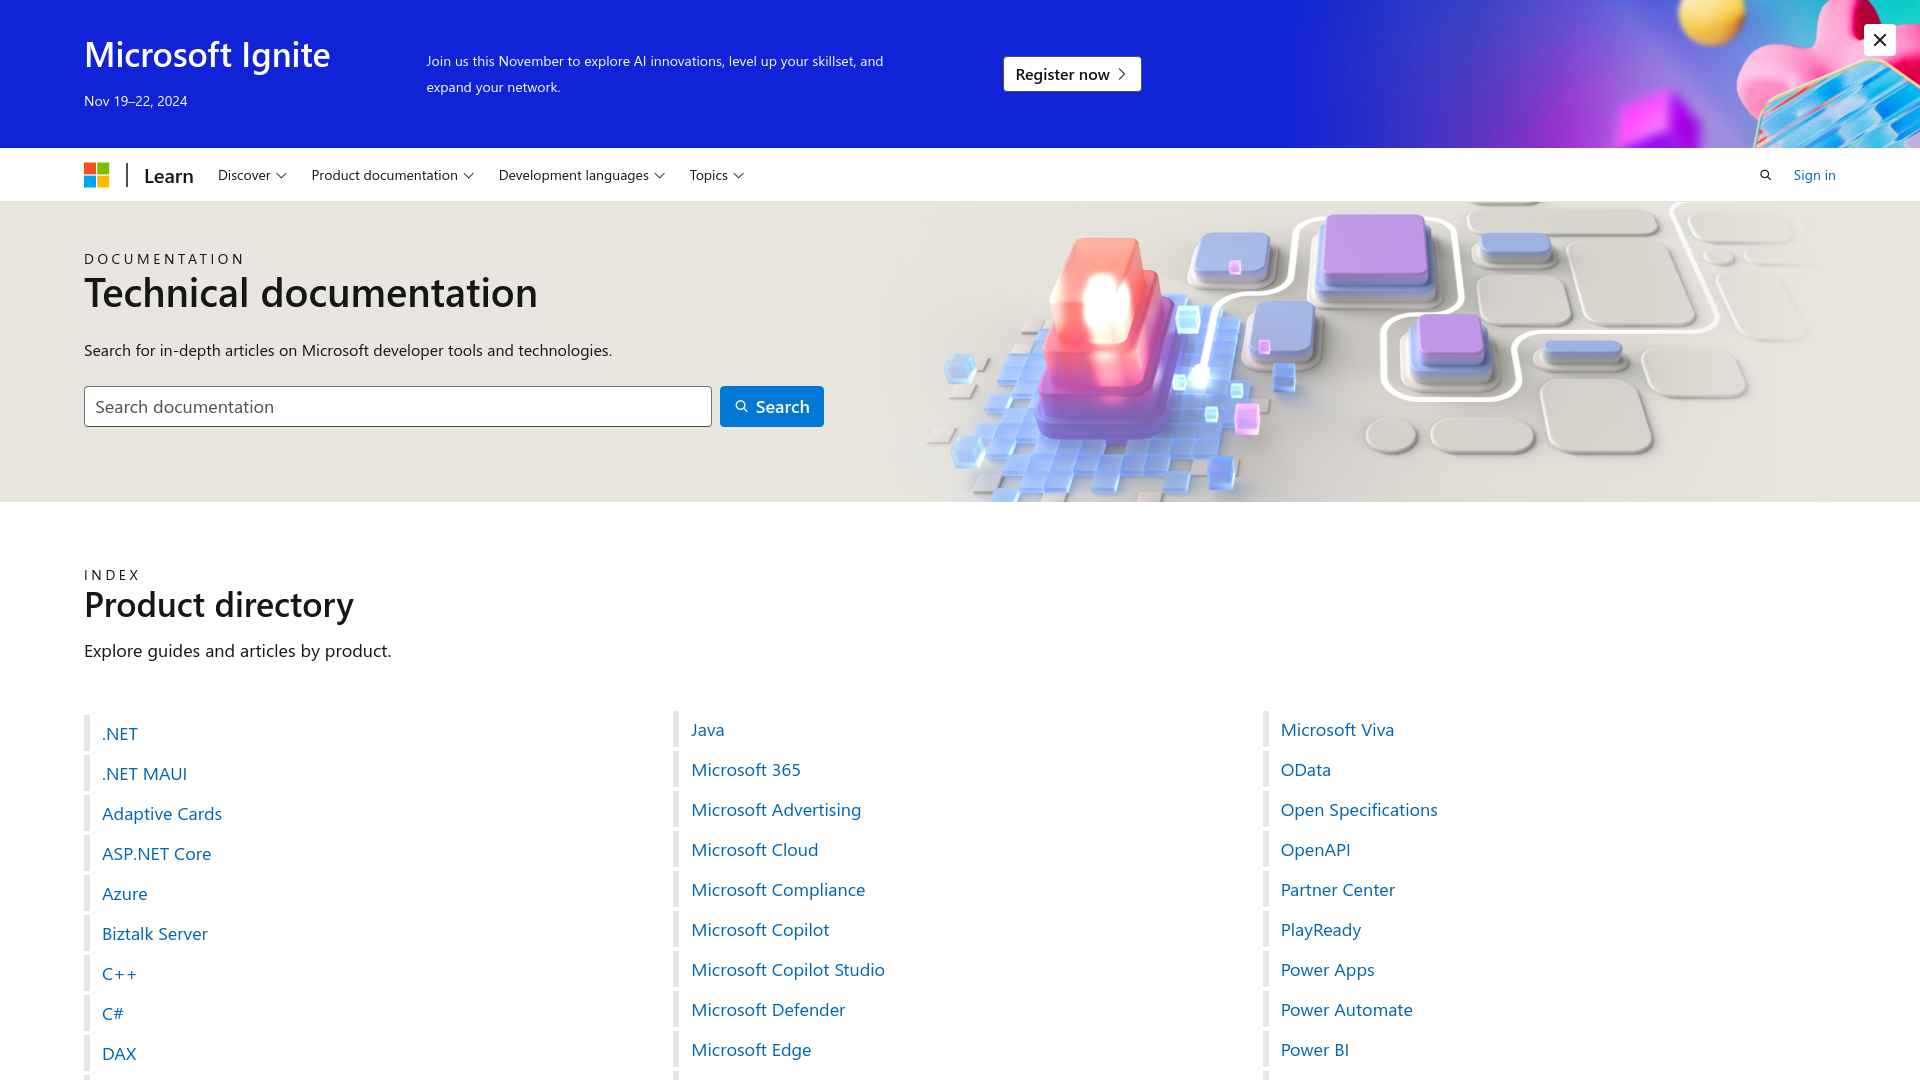
Task: Click the Microsoft Copilot product link
Action: pos(760,930)
